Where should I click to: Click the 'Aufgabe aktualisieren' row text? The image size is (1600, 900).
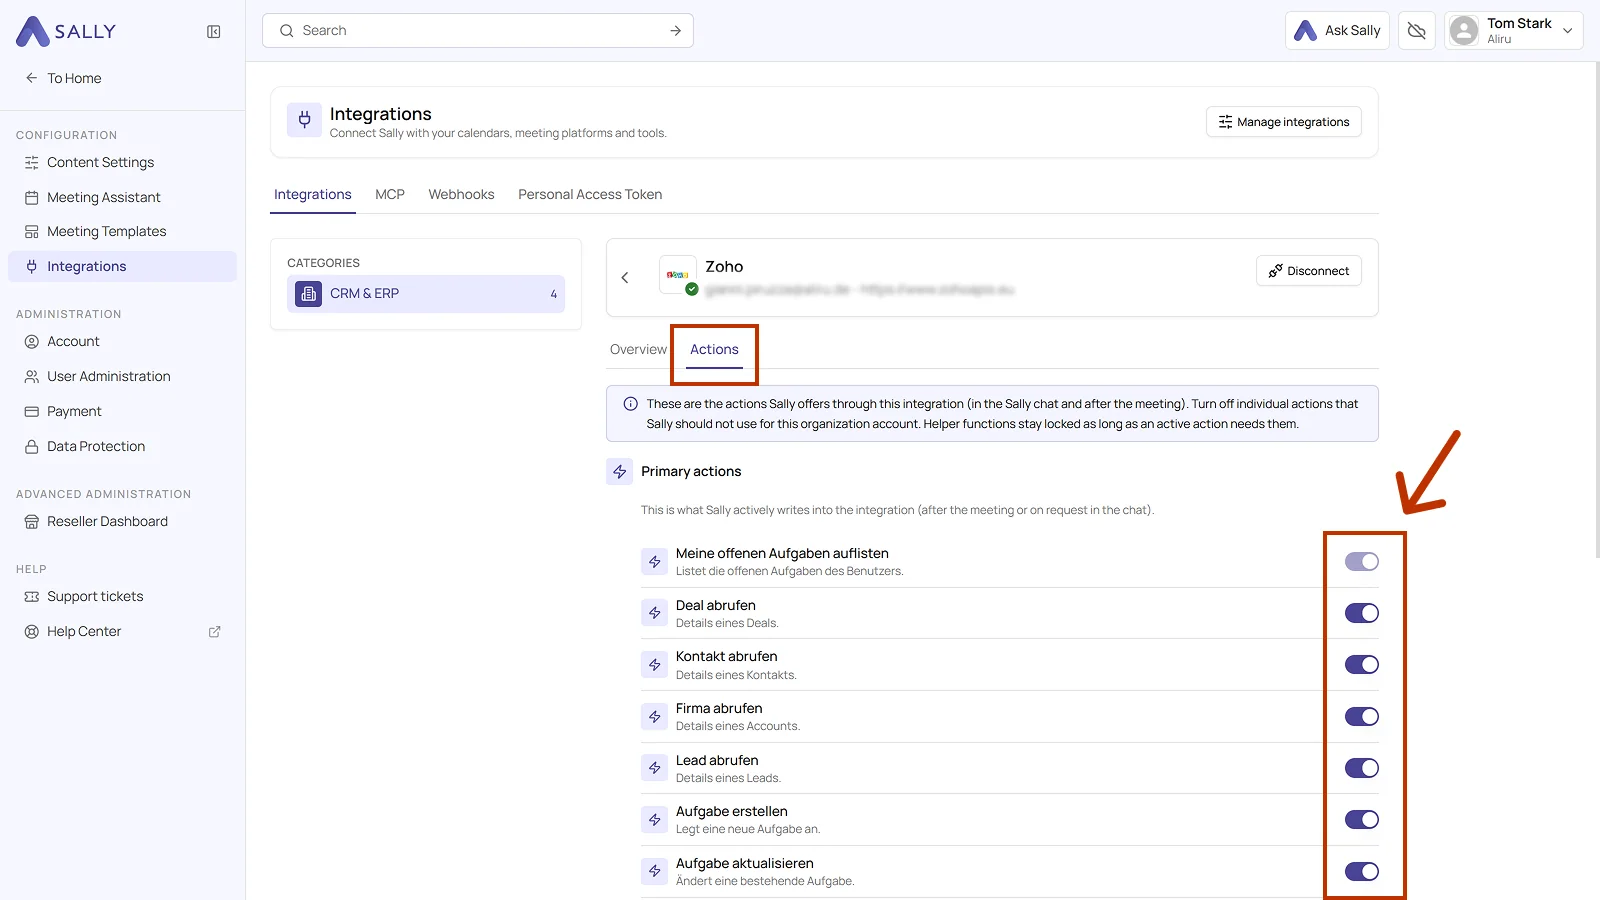pyautogui.click(x=745, y=864)
